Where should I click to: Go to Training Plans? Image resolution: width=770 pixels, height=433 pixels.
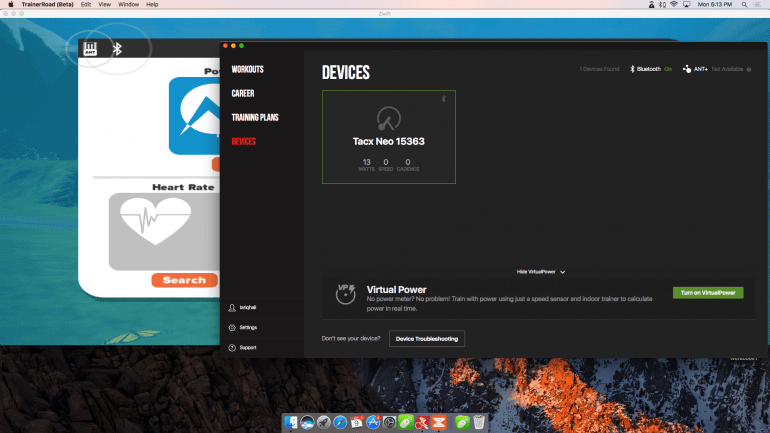[255, 117]
